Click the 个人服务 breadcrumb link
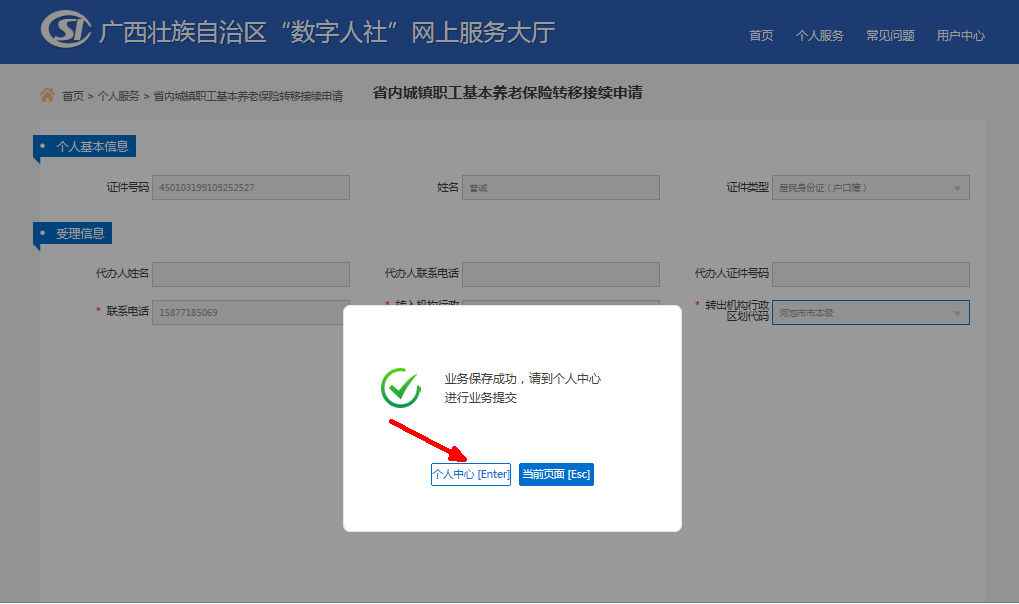The width and height of the screenshot is (1019, 604). [118, 96]
